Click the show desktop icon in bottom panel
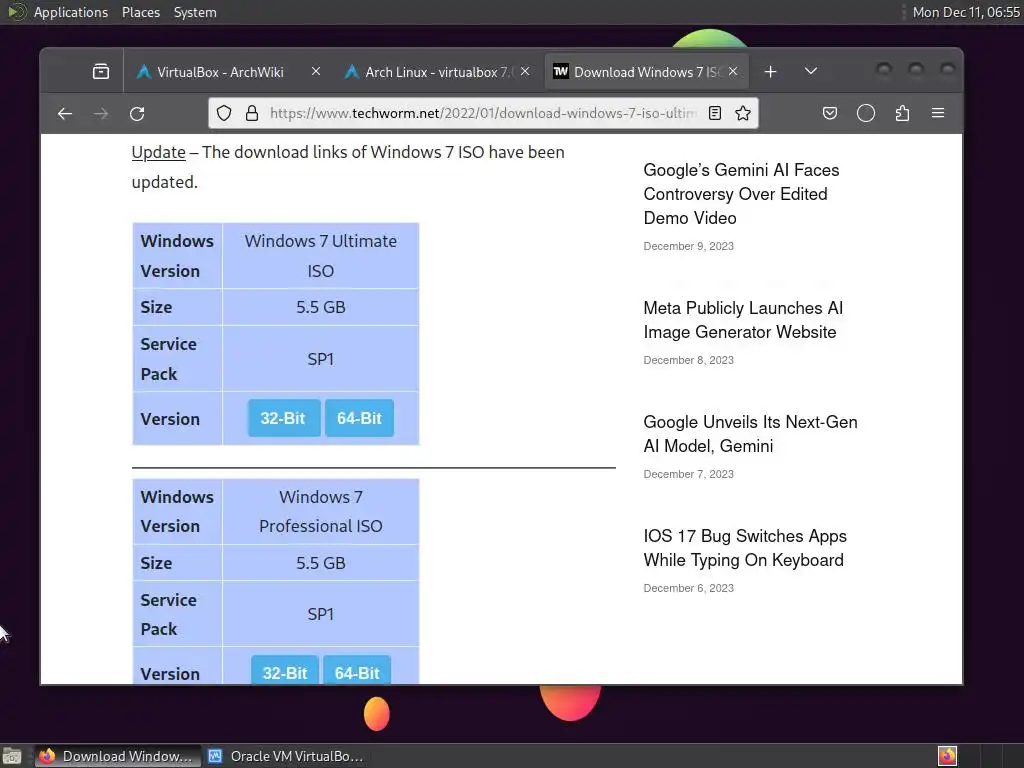Screen dimensions: 1024x768 pos(12,756)
